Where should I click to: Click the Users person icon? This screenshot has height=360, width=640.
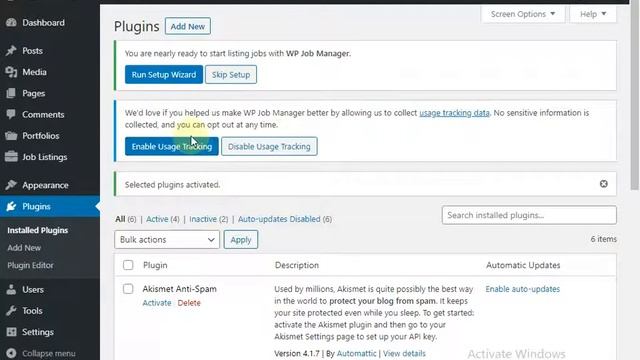point(11,289)
